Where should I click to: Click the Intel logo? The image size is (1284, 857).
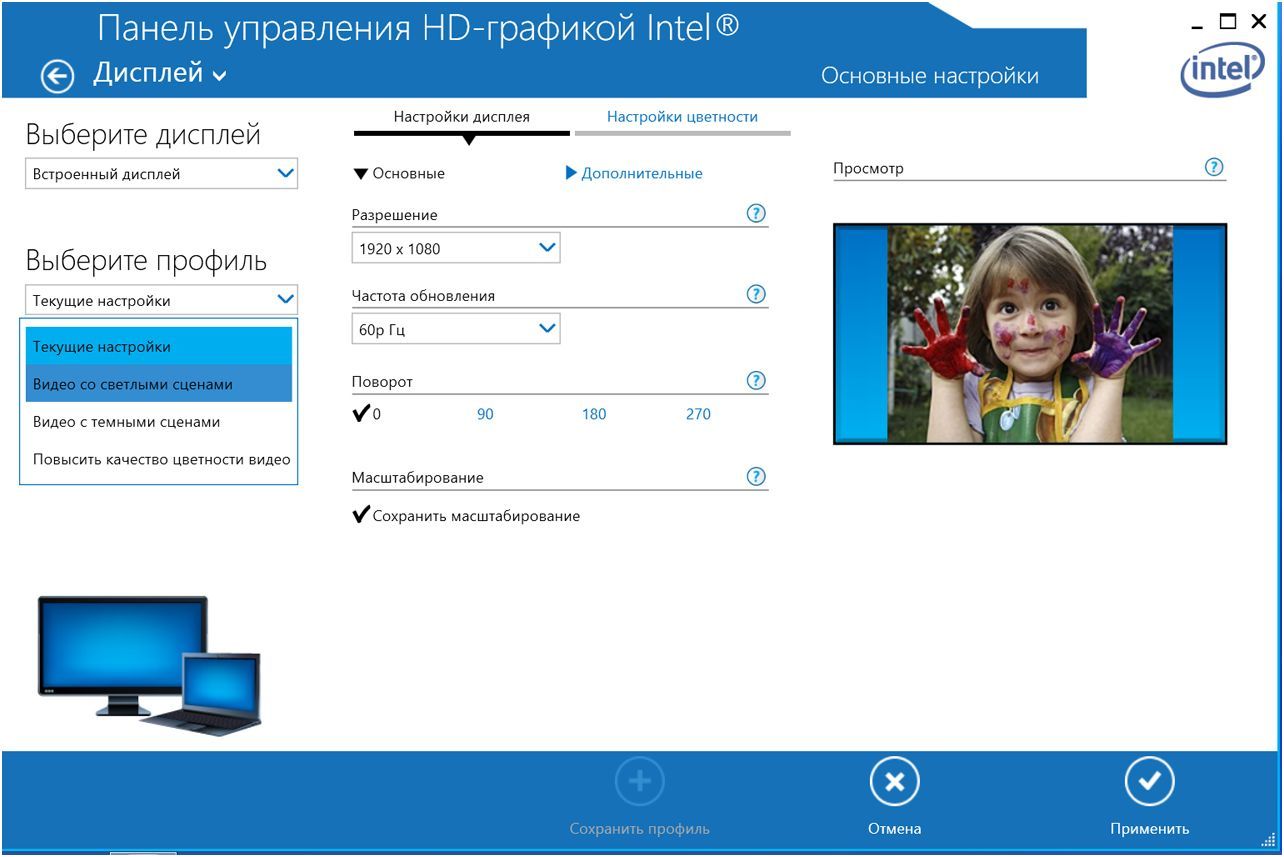[x=1221, y=71]
